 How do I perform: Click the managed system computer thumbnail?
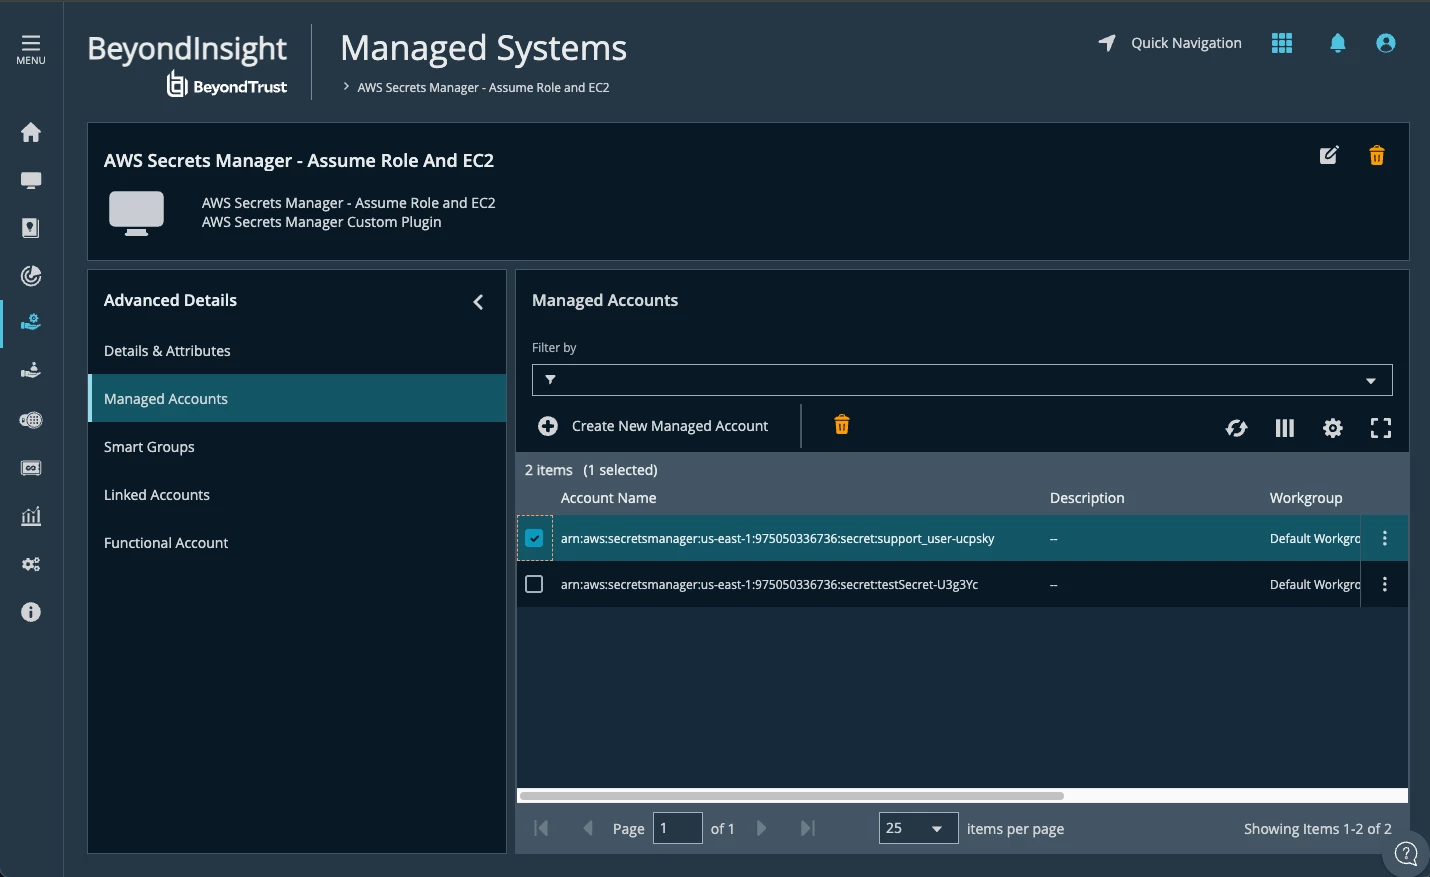(x=136, y=213)
